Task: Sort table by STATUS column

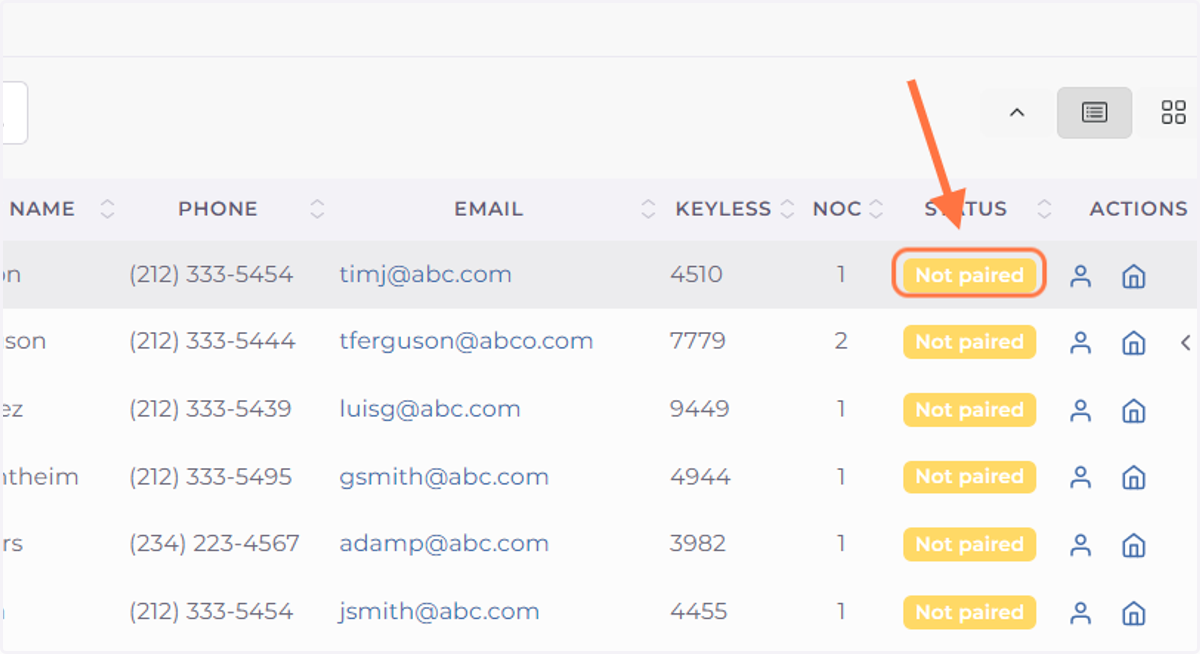Action: 1044,209
